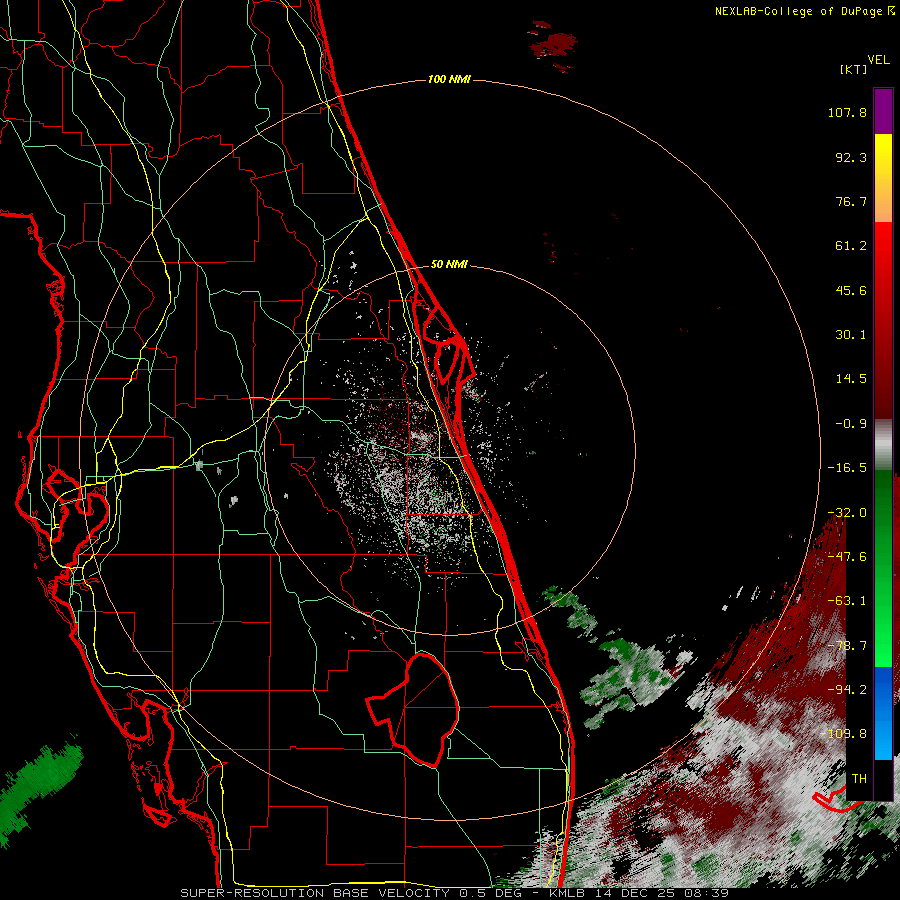
Task: Select the -63.1 velocity scale value
Action: 847,601
